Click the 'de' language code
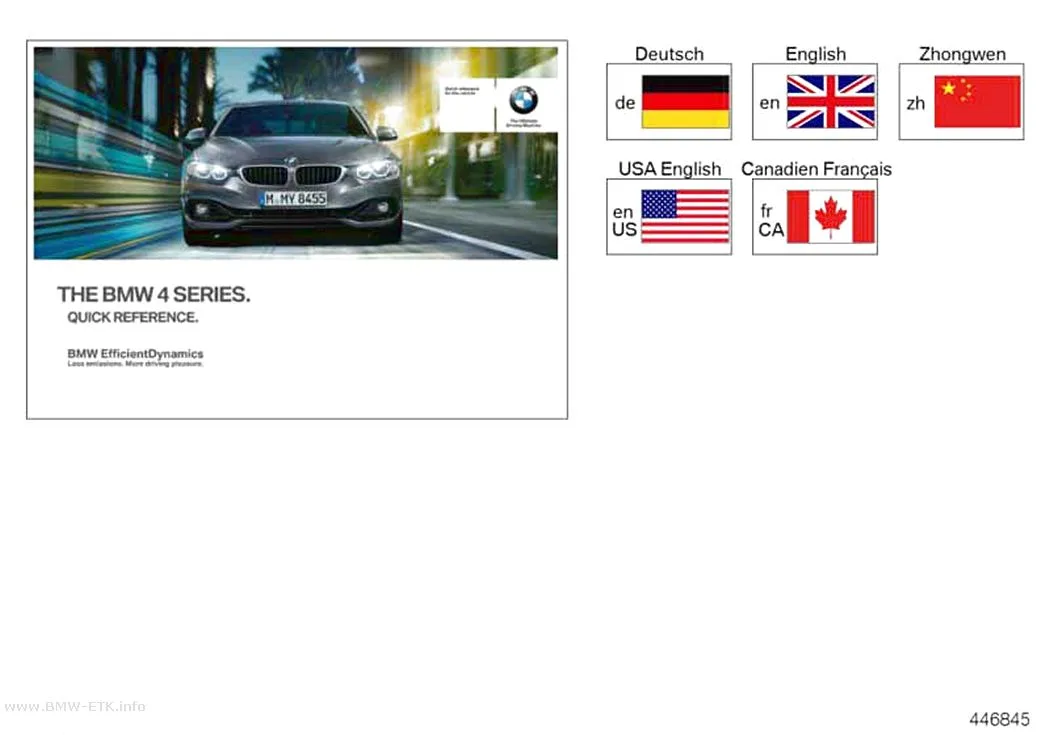Screen dimensions: 1050x735 point(625,103)
